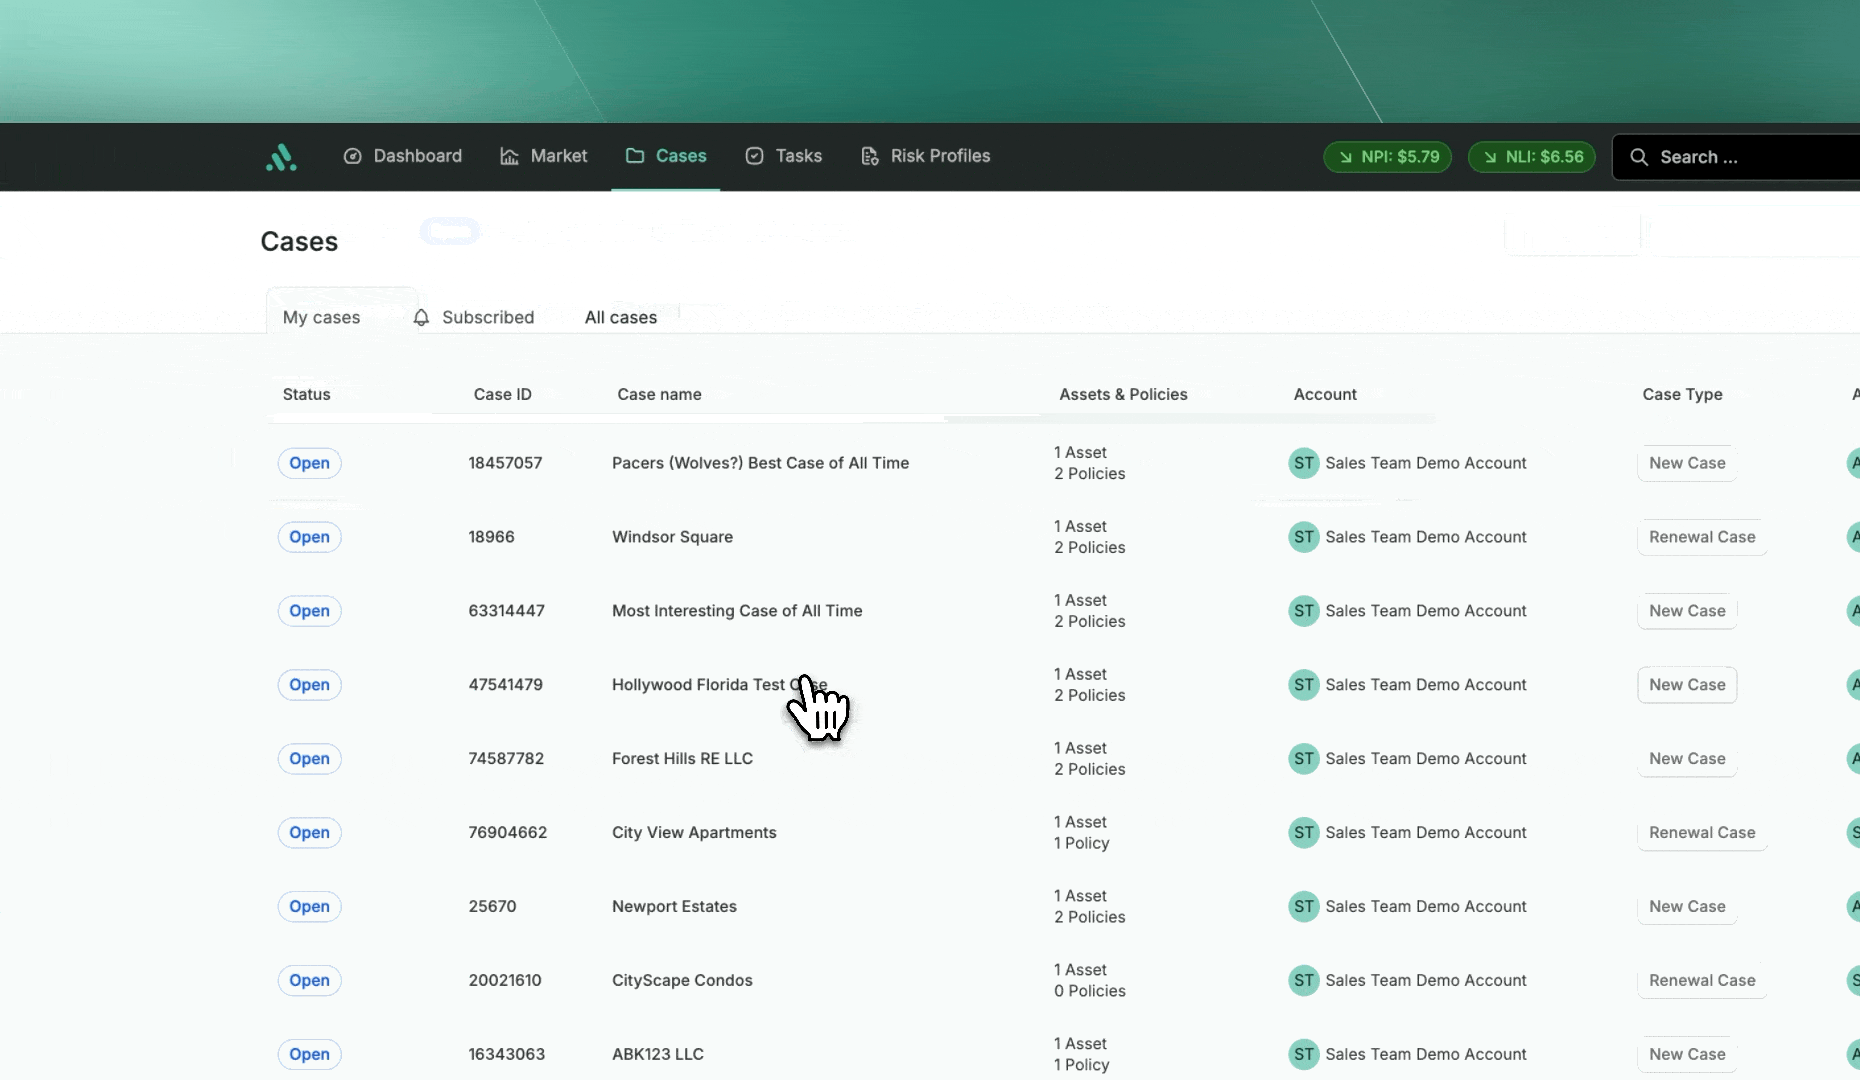
Task: Click the NLI: $6.56 indicator badge
Action: coord(1531,157)
